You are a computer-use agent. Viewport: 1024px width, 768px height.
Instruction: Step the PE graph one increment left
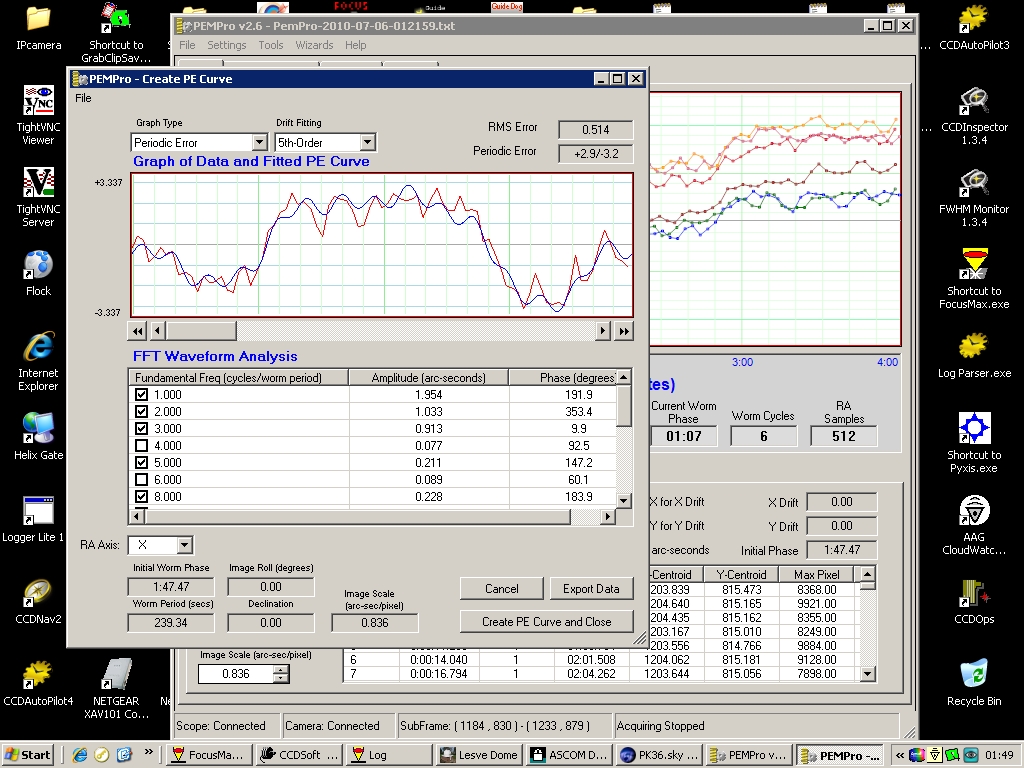pos(157,331)
